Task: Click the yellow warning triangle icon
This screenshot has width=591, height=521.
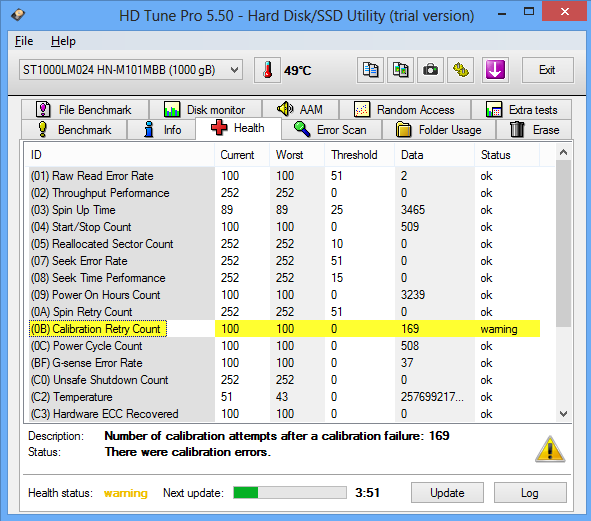Action: (x=550, y=449)
